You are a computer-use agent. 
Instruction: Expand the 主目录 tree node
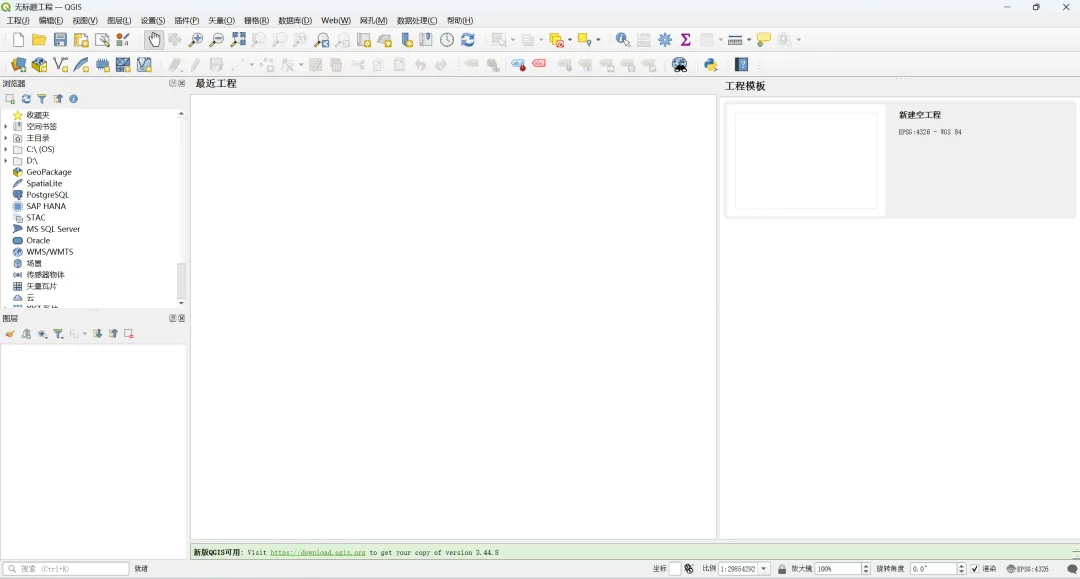click(x=6, y=138)
